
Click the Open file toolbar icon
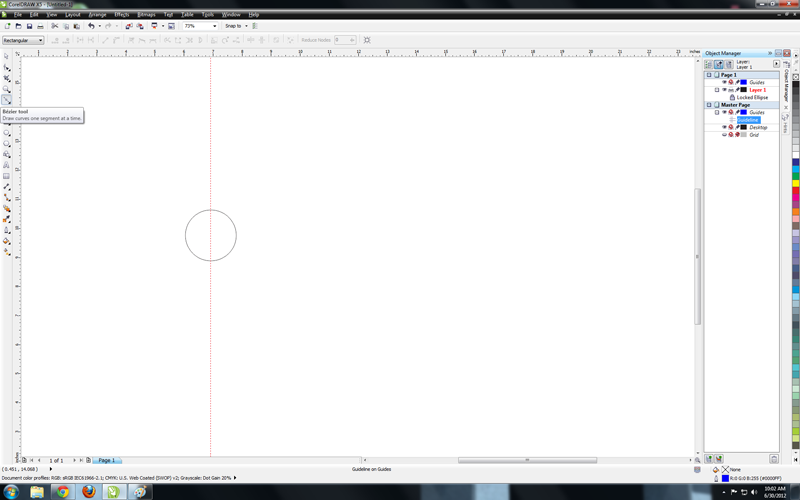(18, 26)
